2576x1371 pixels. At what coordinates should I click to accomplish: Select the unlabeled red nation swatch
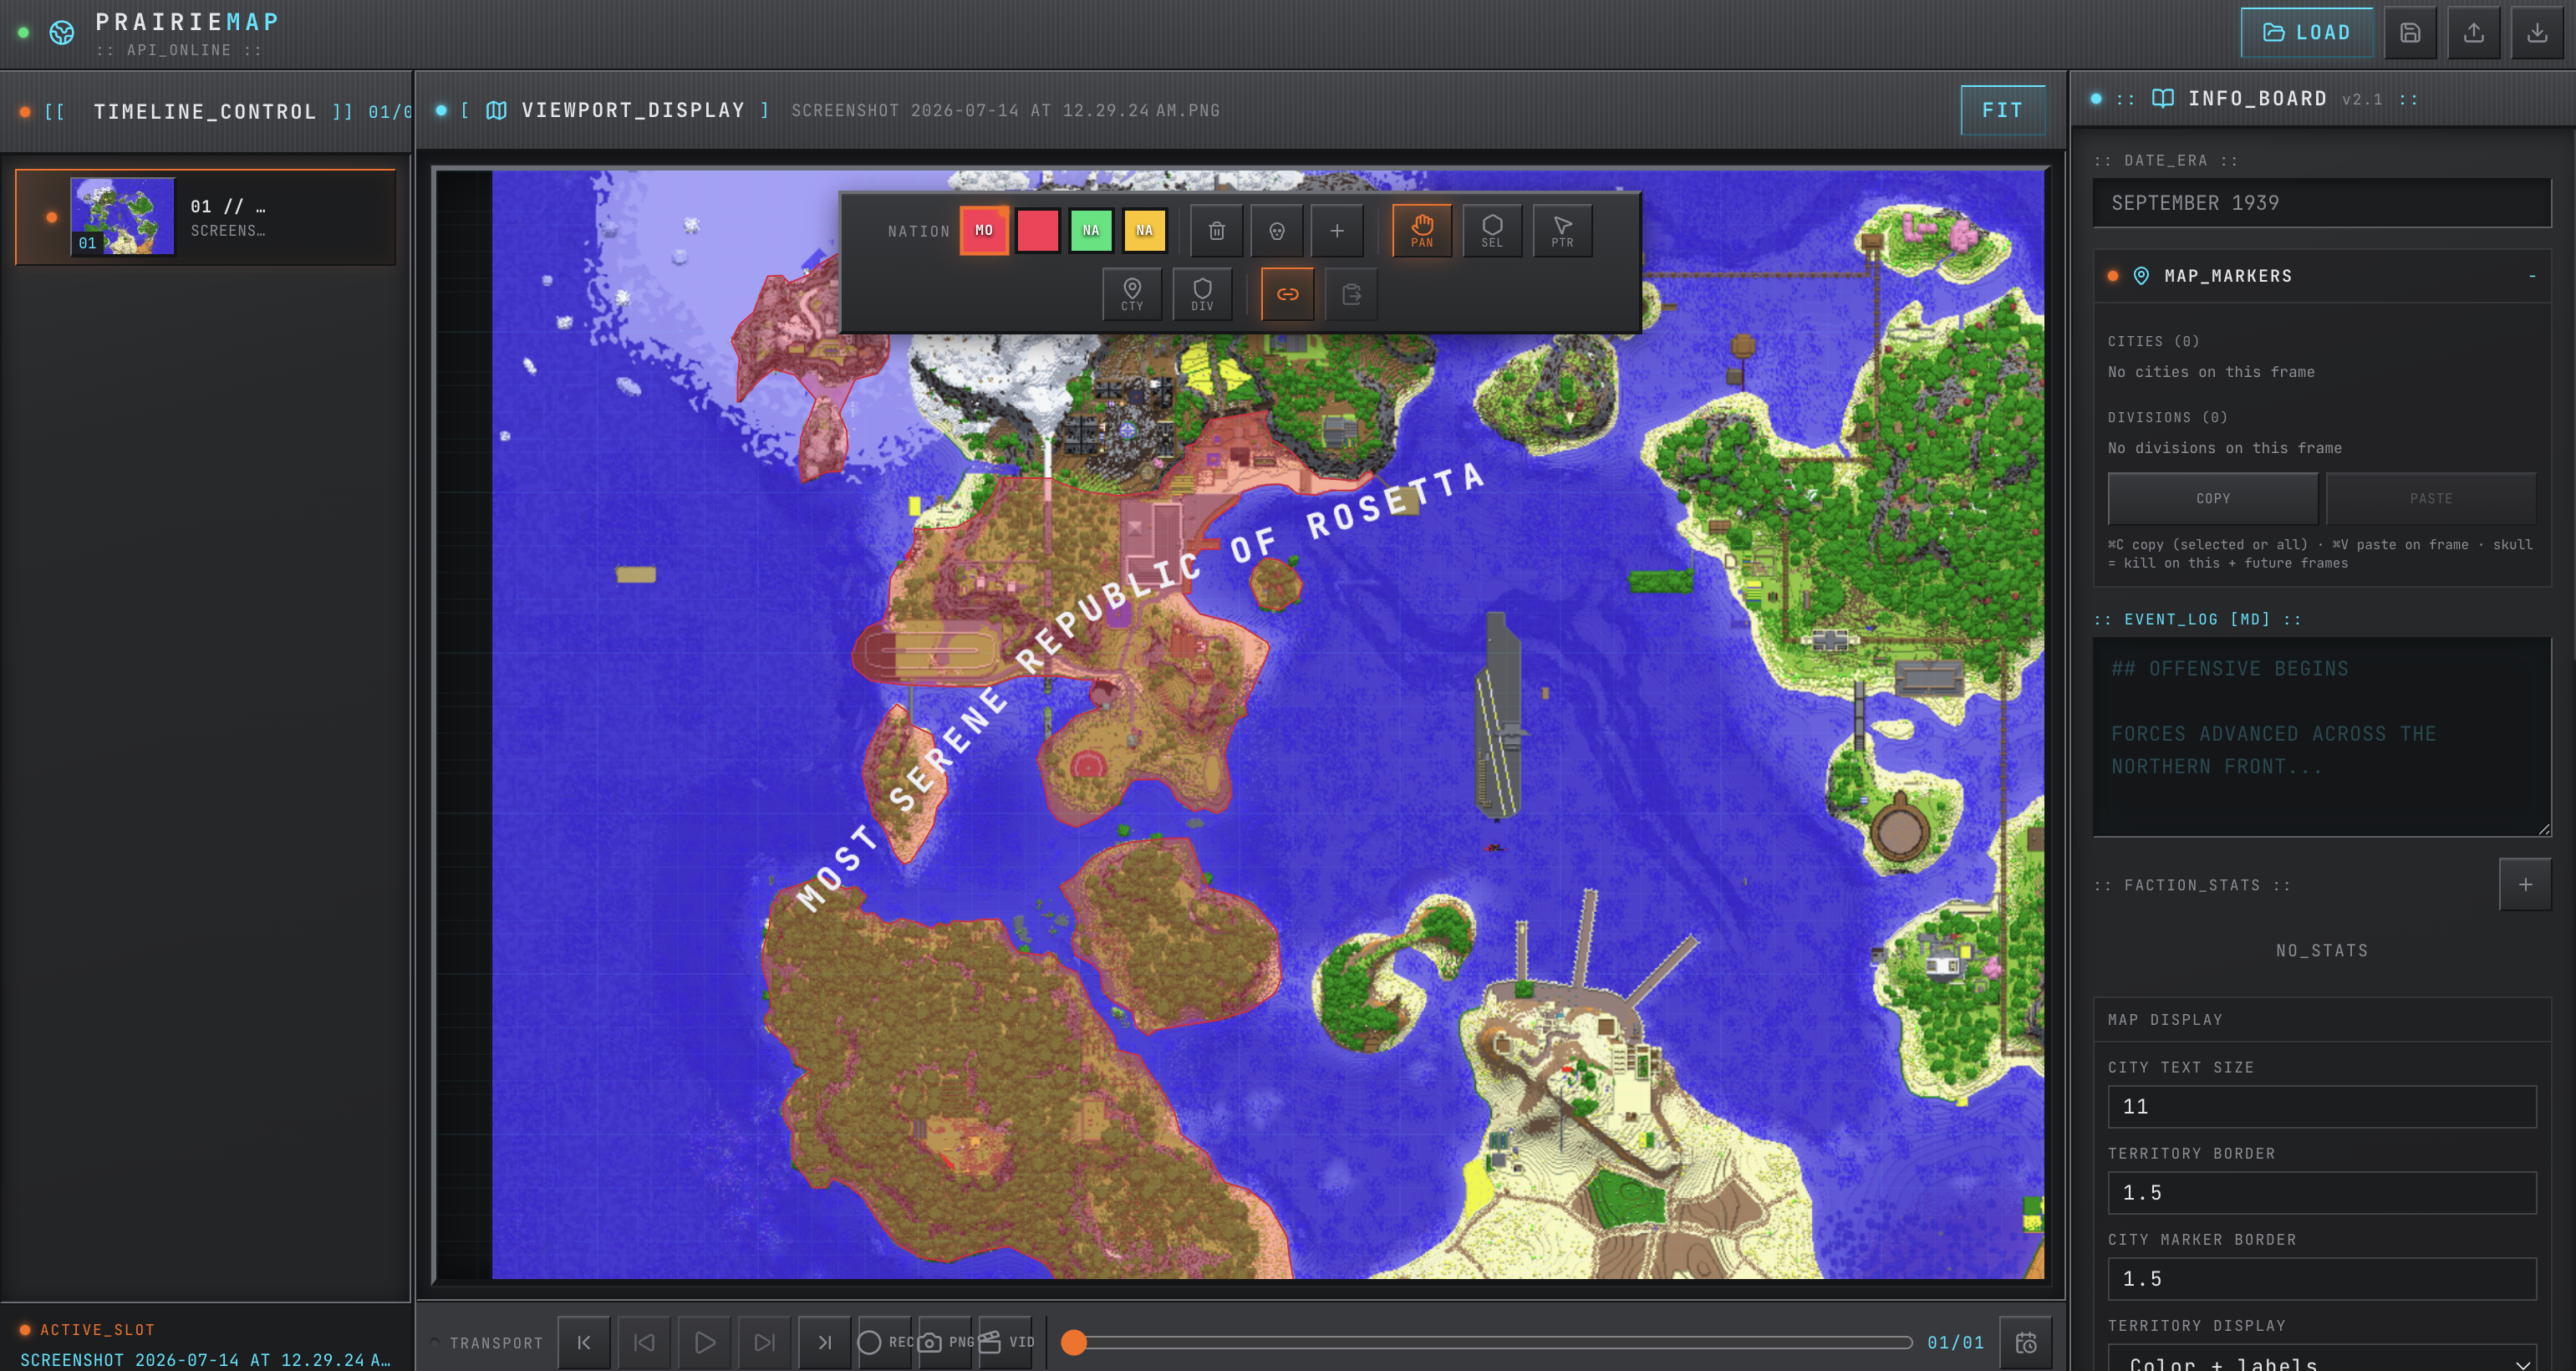tap(1038, 230)
